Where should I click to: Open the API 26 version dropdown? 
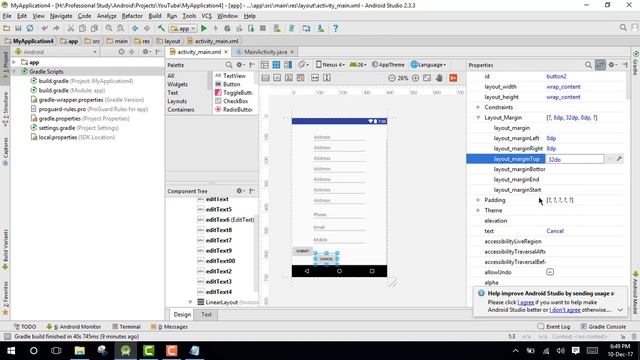(358, 64)
